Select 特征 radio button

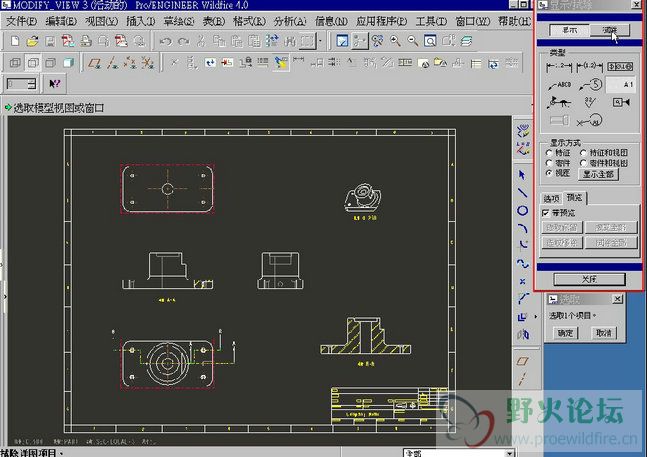coord(549,153)
